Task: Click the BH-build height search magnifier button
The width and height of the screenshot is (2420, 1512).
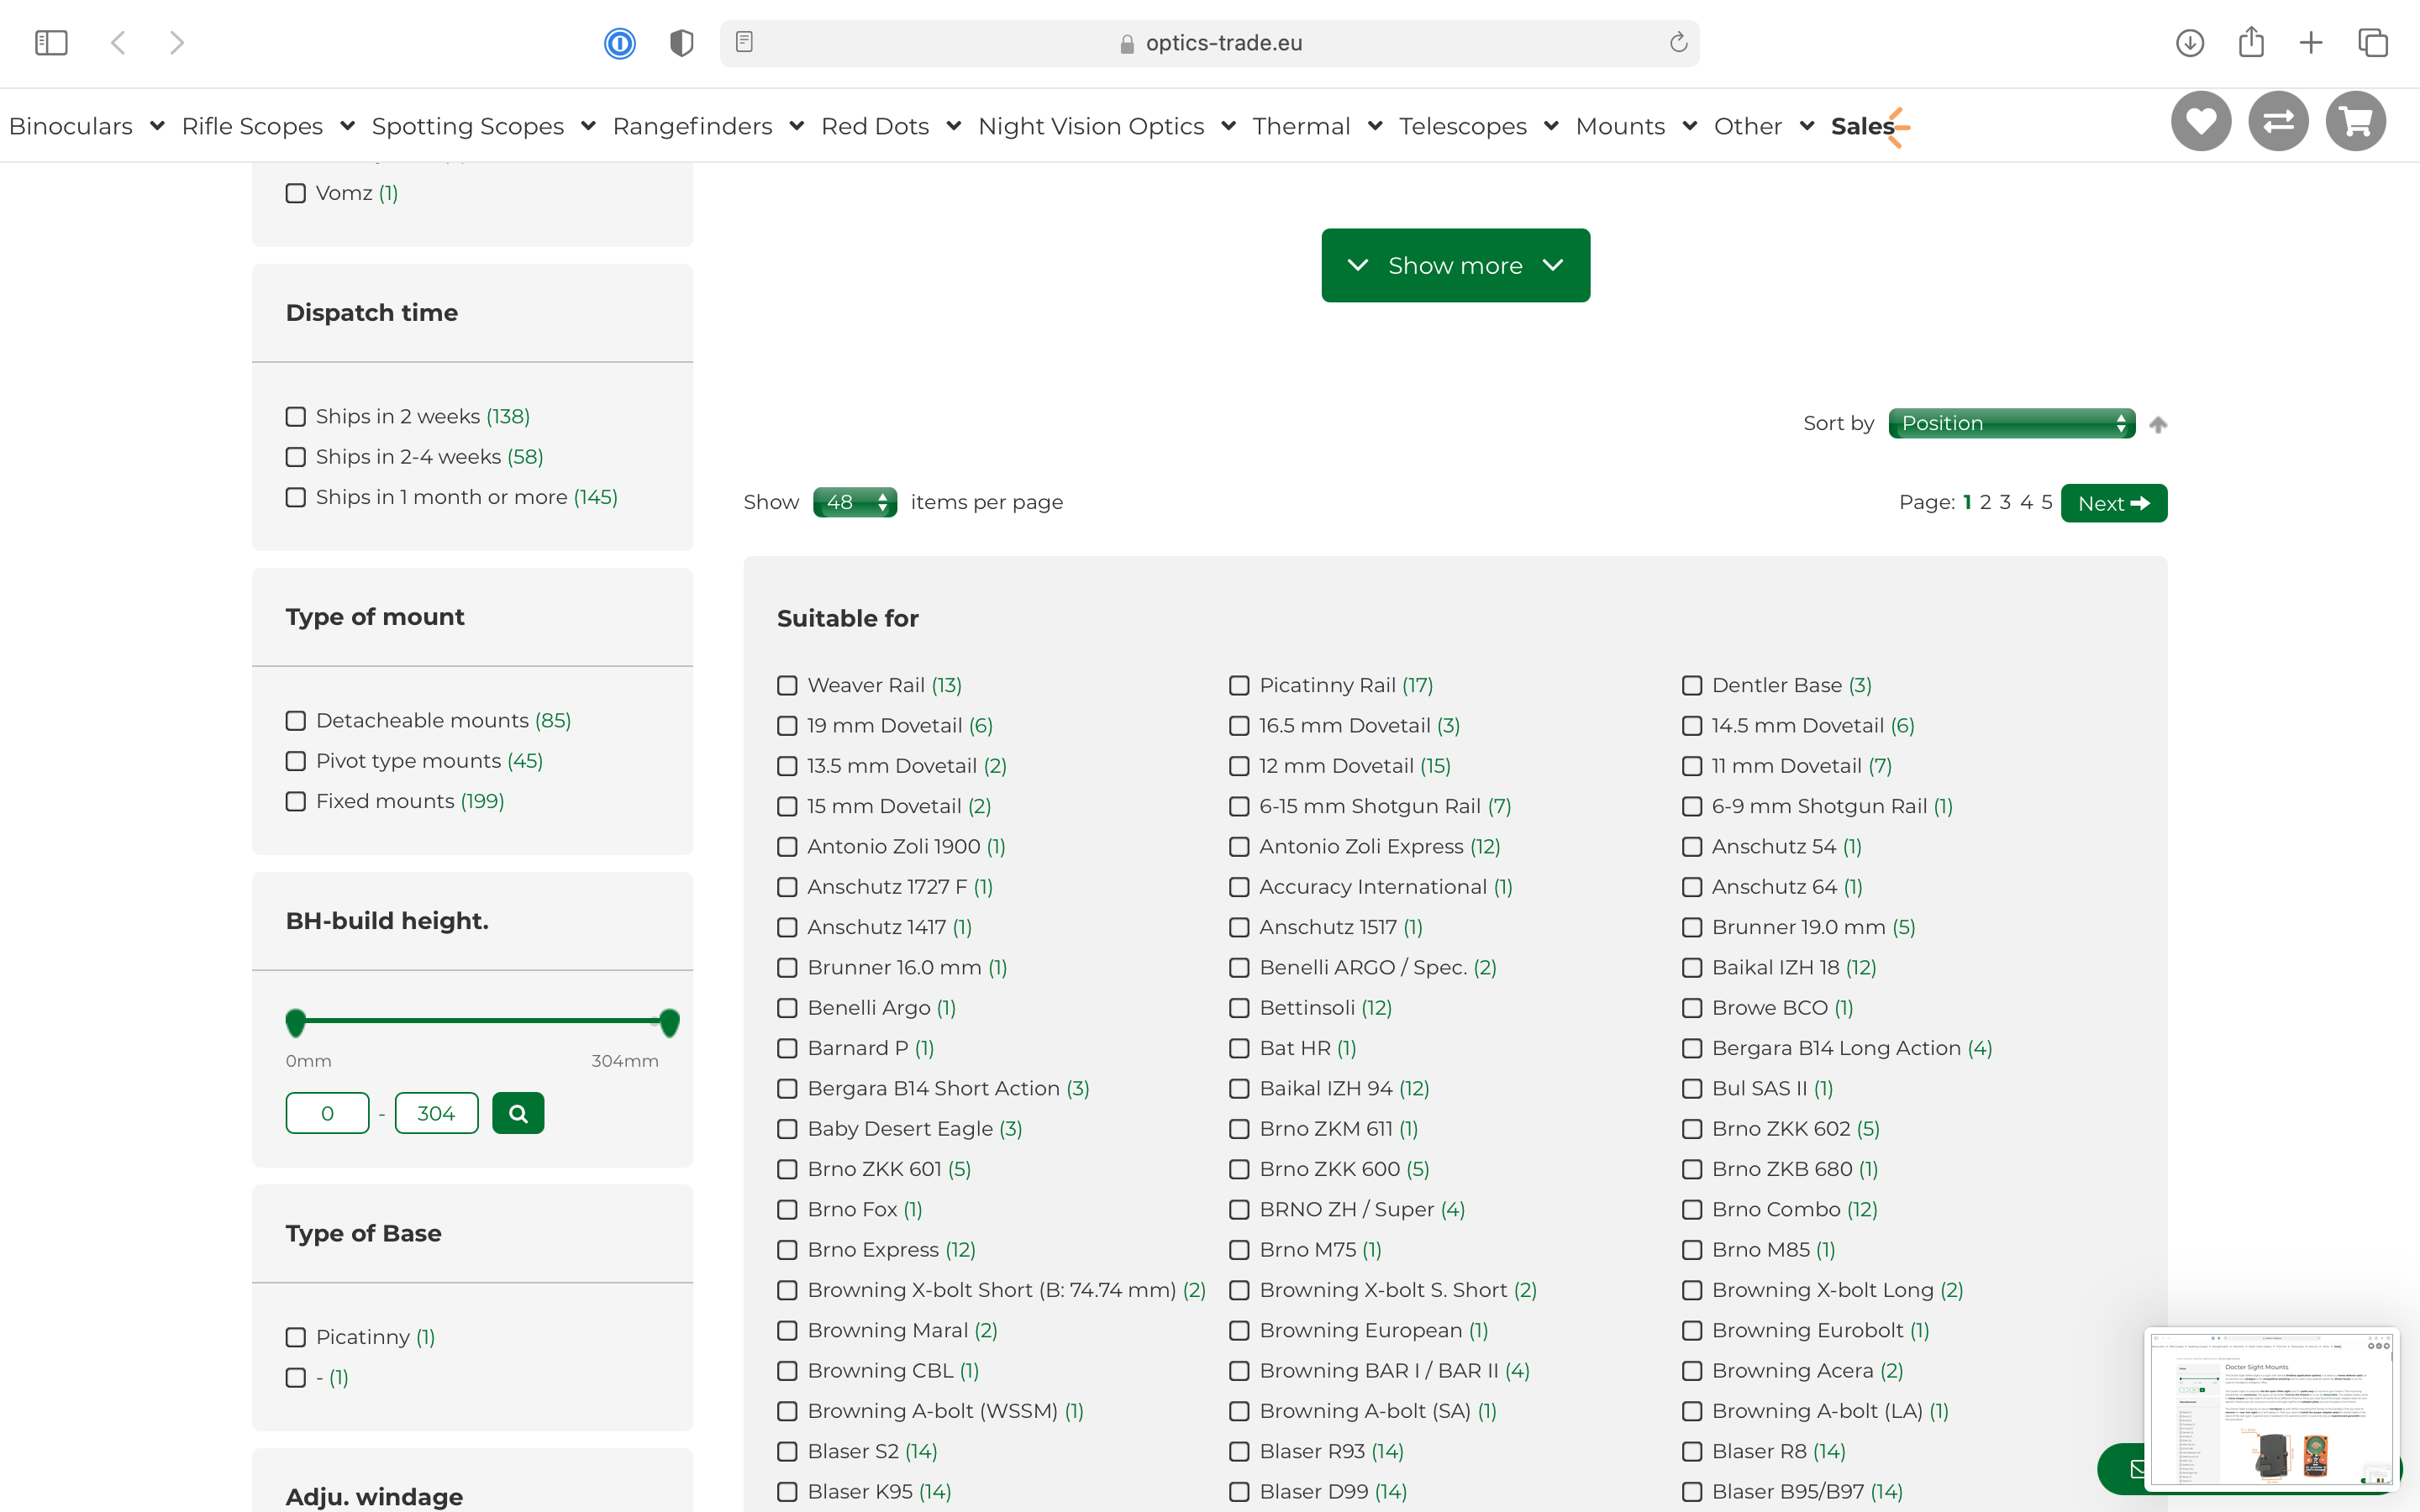Action: point(518,1113)
